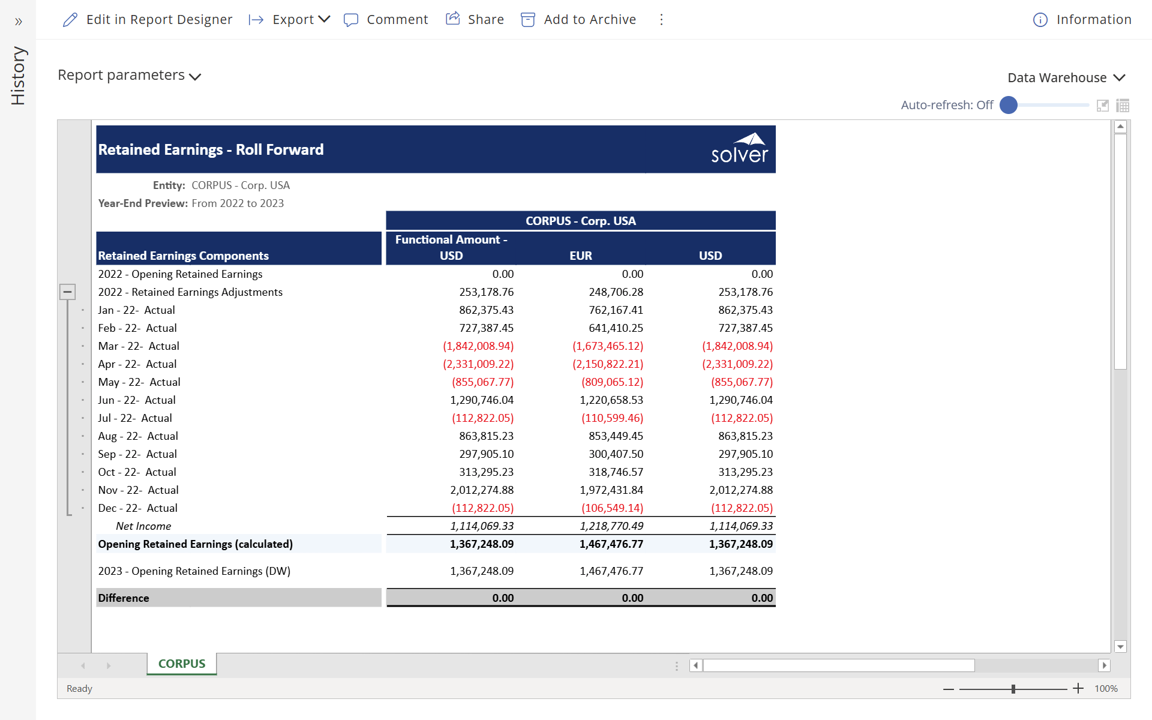The height and width of the screenshot is (720, 1152).
Task: Expand the History side panel
Action: click(18, 21)
